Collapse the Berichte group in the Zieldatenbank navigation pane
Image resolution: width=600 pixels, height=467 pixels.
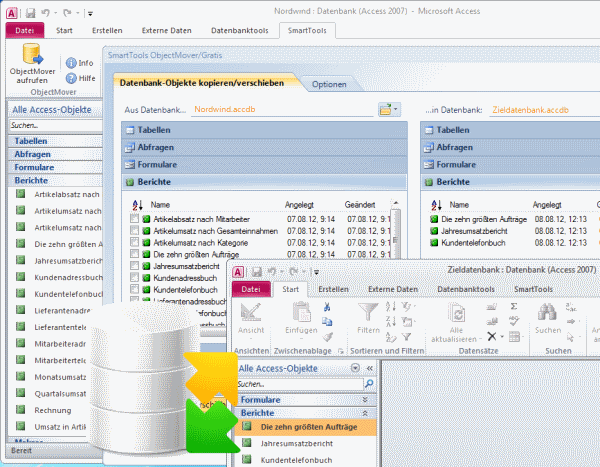(x=305, y=413)
